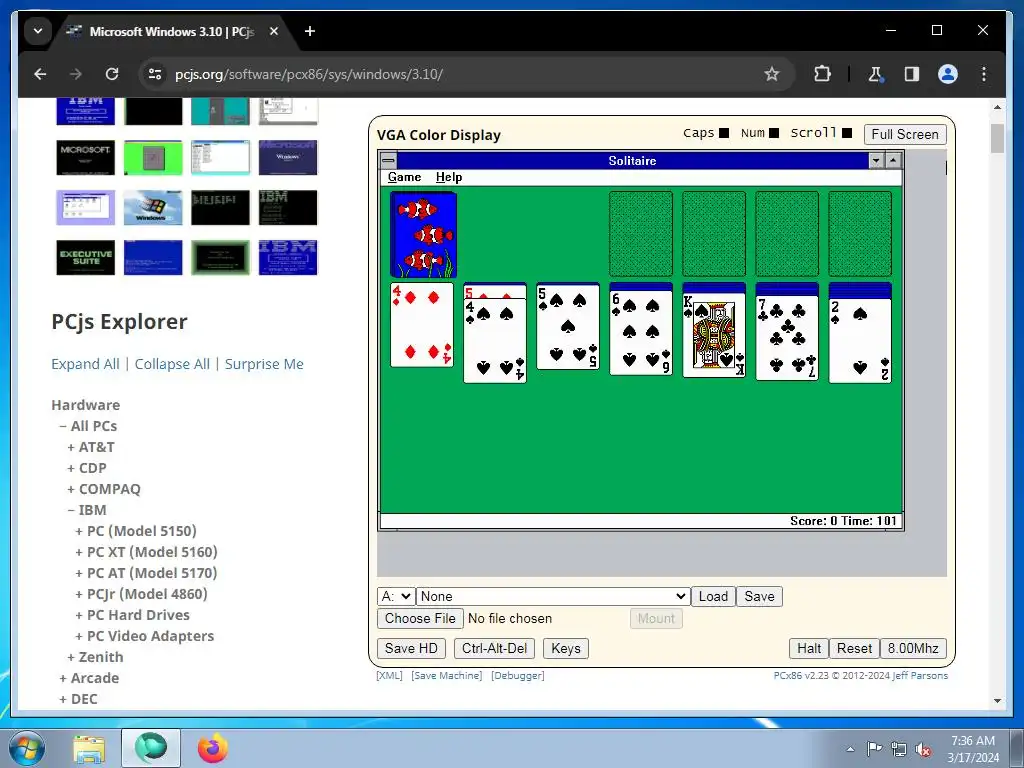Image resolution: width=1024 pixels, height=768 pixels.
Task: Select the King of spades card
Action: pyautogui.click(x=714, y=334)
